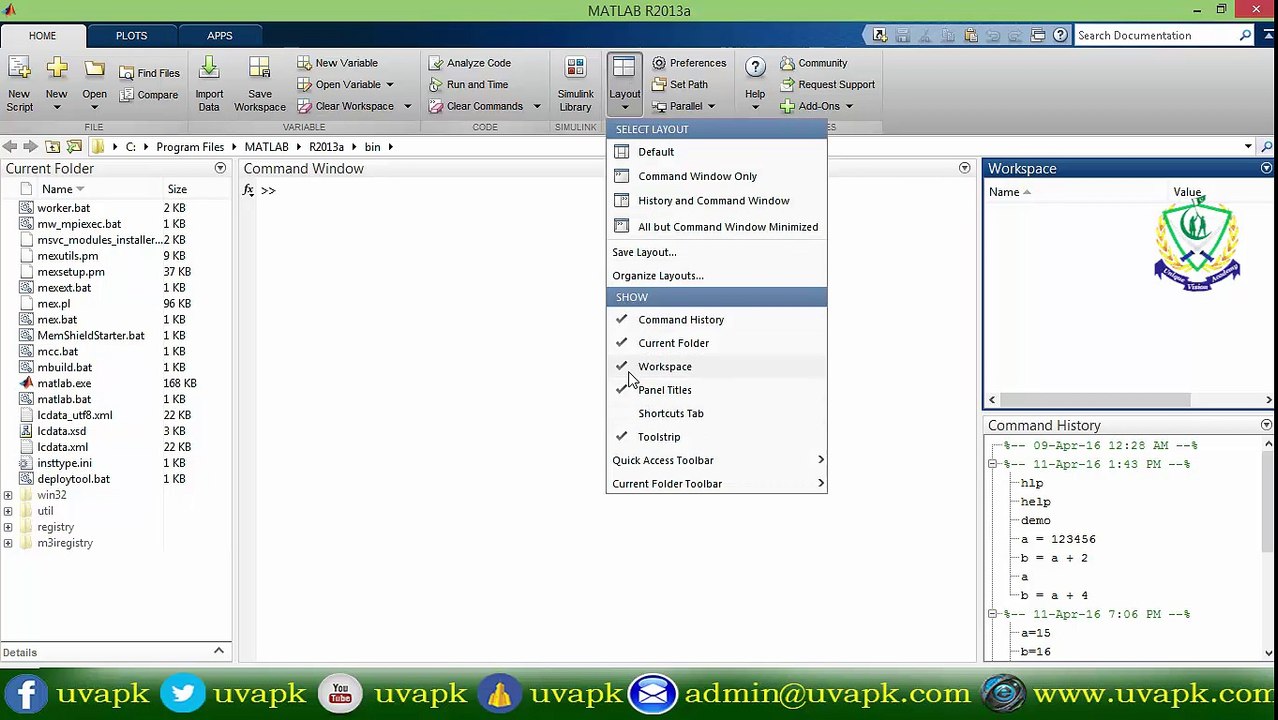Expand the registry folder node
Screen dimensions: 1278x720
click(x=8, y=527)
